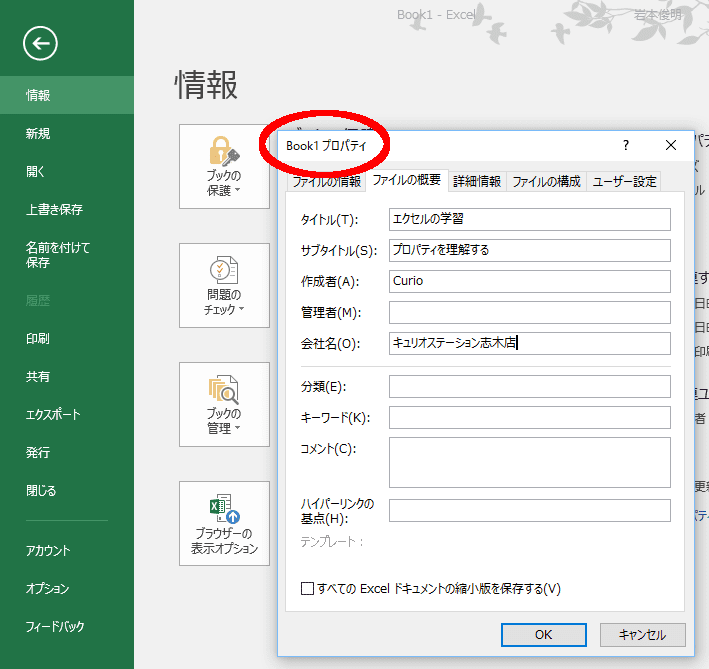709x669 pixels.
Task: Select エクスポート in the sidebar
Action: pos(67,415)
